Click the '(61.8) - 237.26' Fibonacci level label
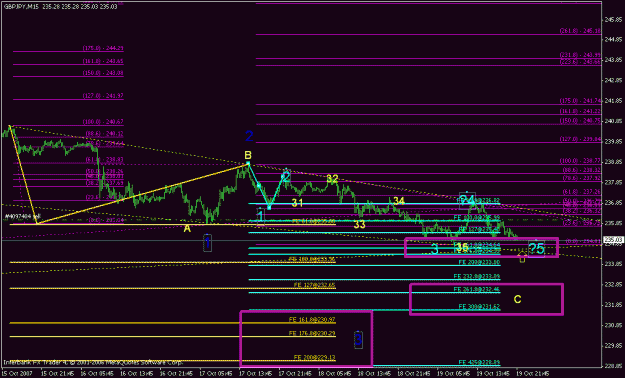625x378 pixels. [x=581, y=192]
